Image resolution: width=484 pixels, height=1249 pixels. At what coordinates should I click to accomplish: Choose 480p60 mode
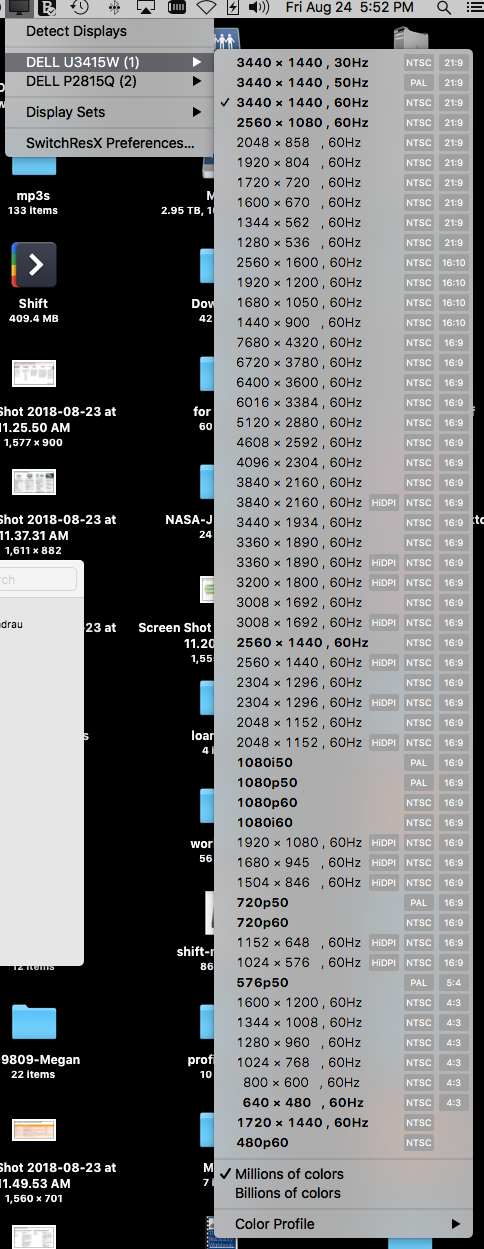[x=343, y=1142]
